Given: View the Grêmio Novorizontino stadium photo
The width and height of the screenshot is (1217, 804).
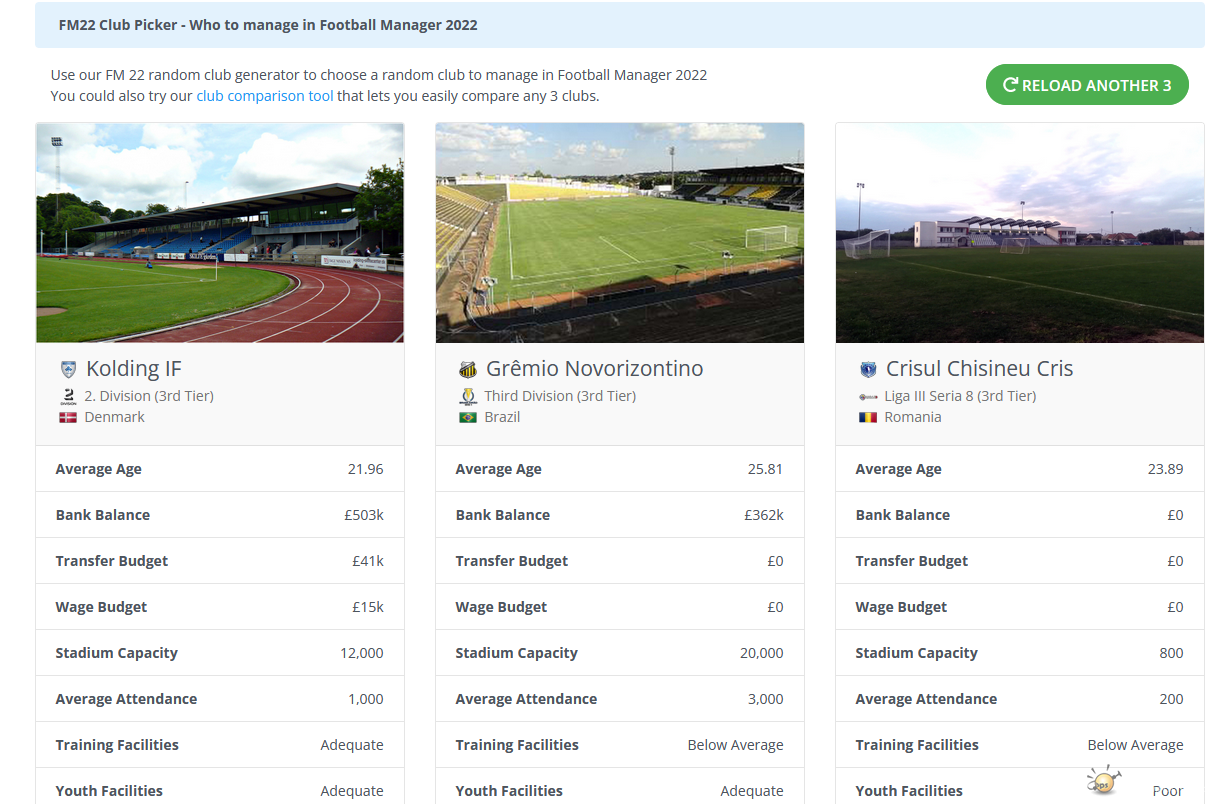Looking at the screenshot, I should click(620, 233).
